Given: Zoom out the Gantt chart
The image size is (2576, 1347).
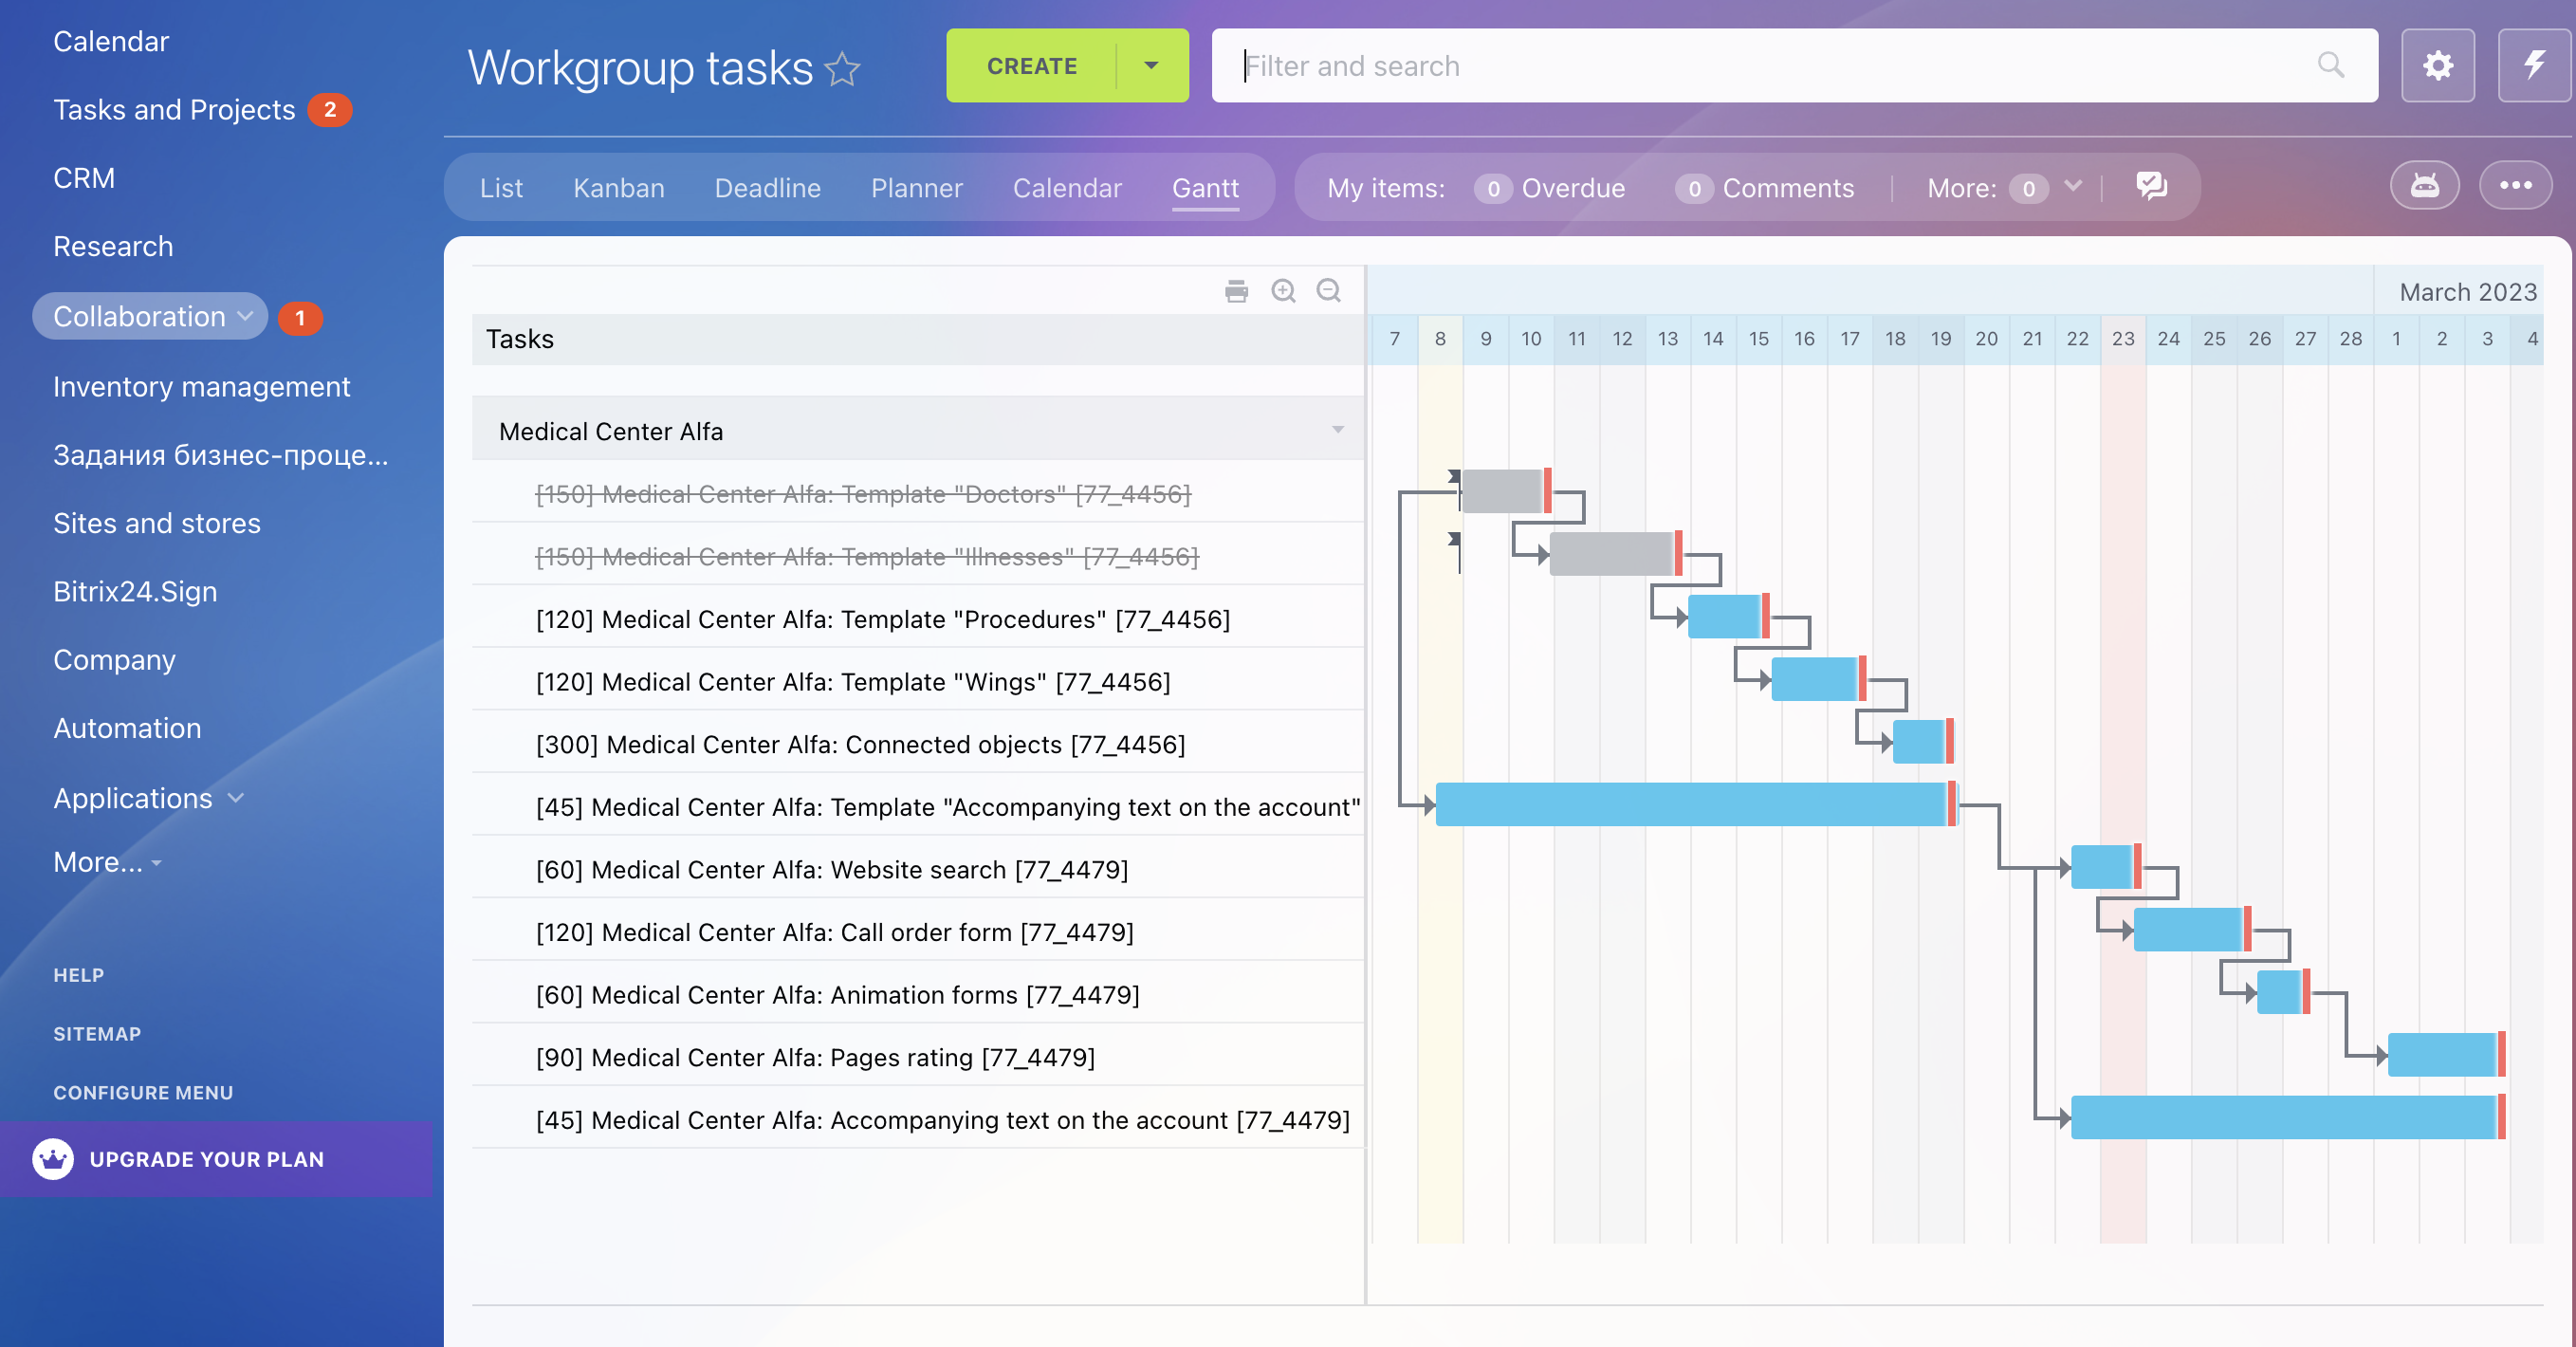Looking at the screenshot, I should point(1328,291).
